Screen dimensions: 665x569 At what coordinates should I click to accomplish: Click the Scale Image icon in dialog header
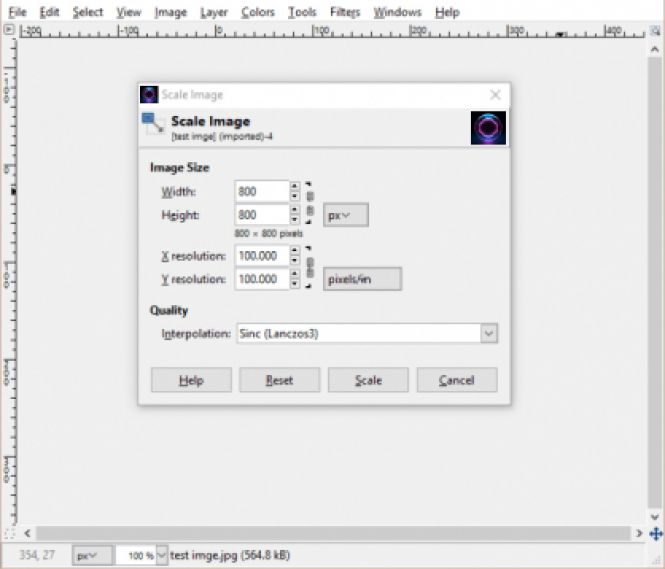point(153,124)
